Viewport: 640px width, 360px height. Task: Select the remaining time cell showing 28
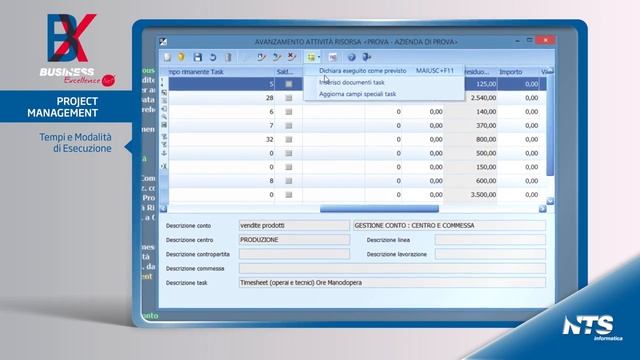click(222, 98)
